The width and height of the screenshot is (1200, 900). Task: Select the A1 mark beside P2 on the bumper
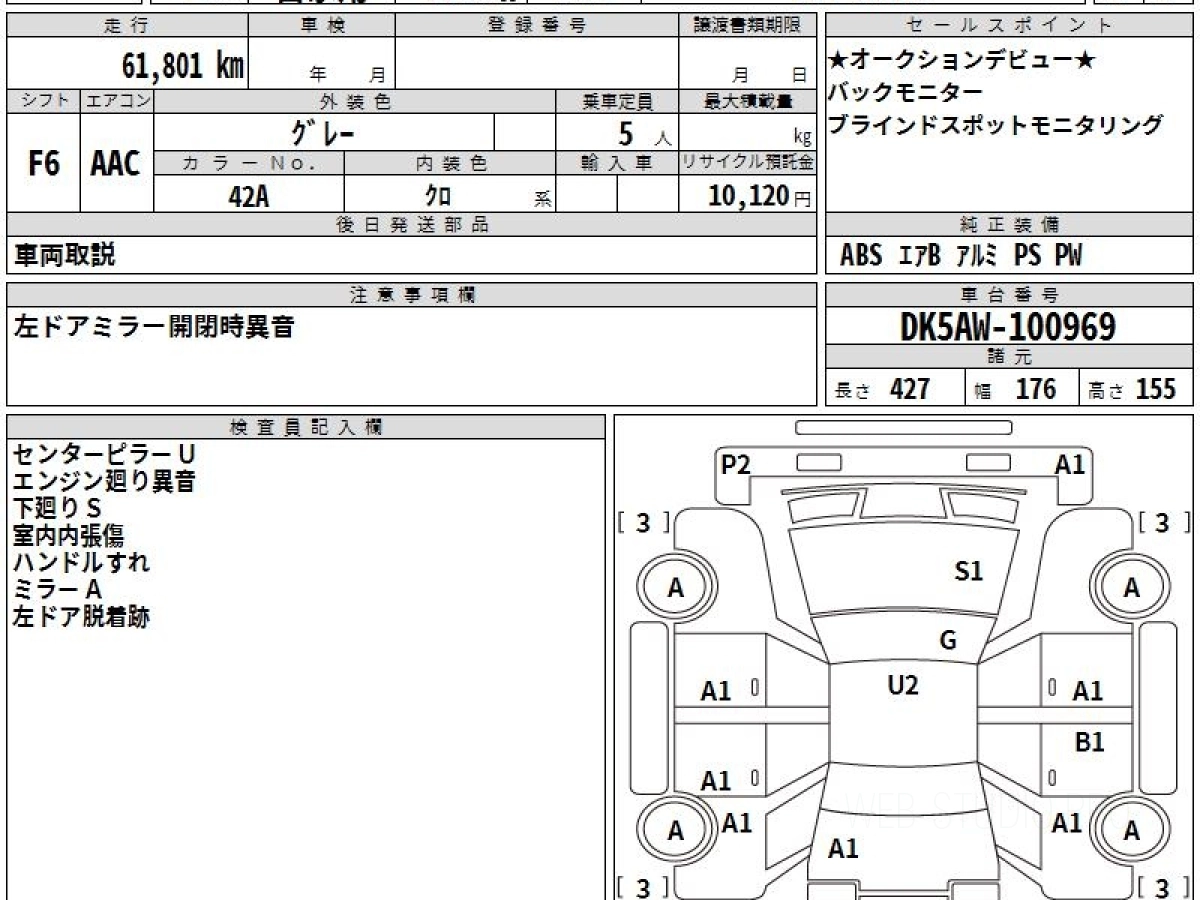[1070, 464]
